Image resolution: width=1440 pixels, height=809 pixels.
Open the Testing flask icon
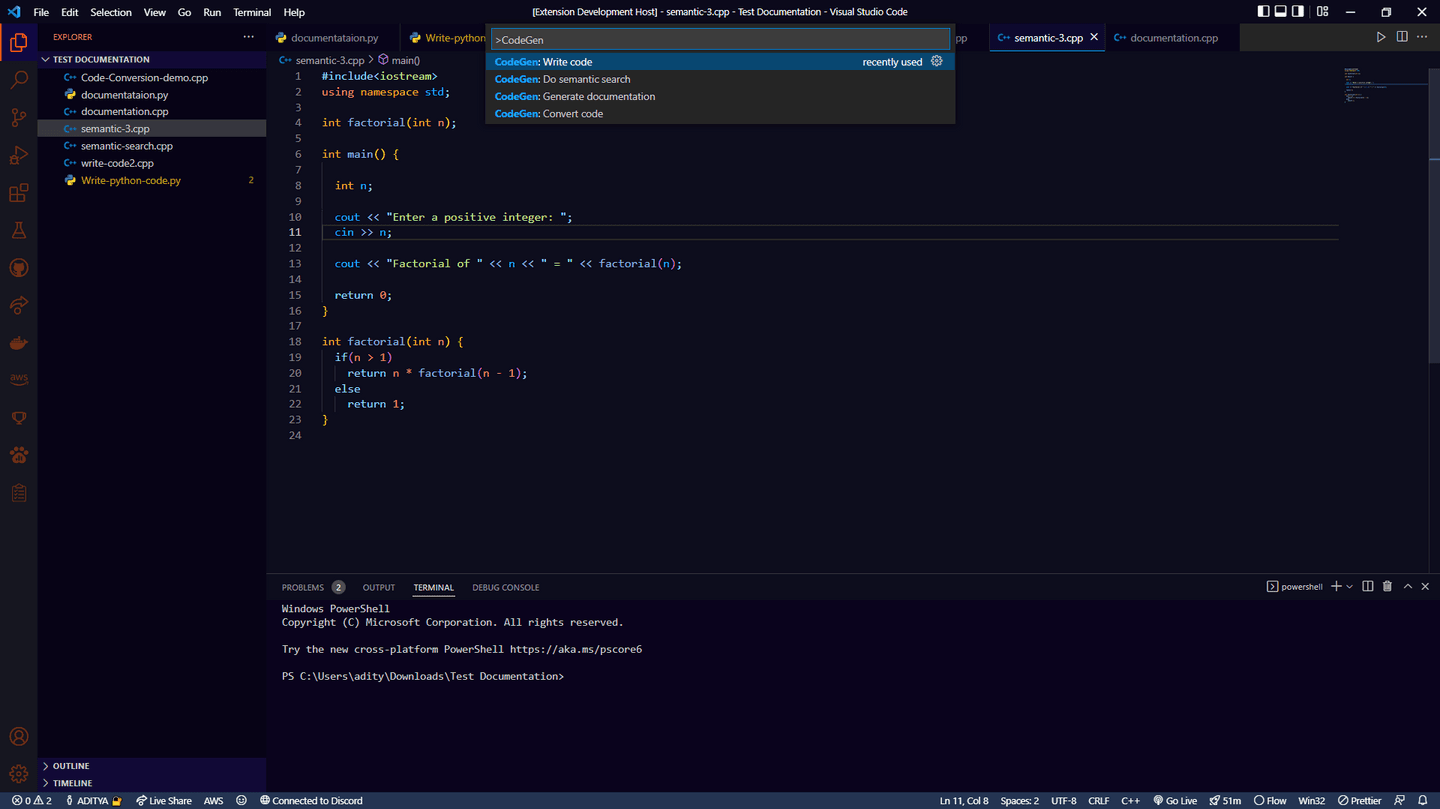(x=19, y=231)
